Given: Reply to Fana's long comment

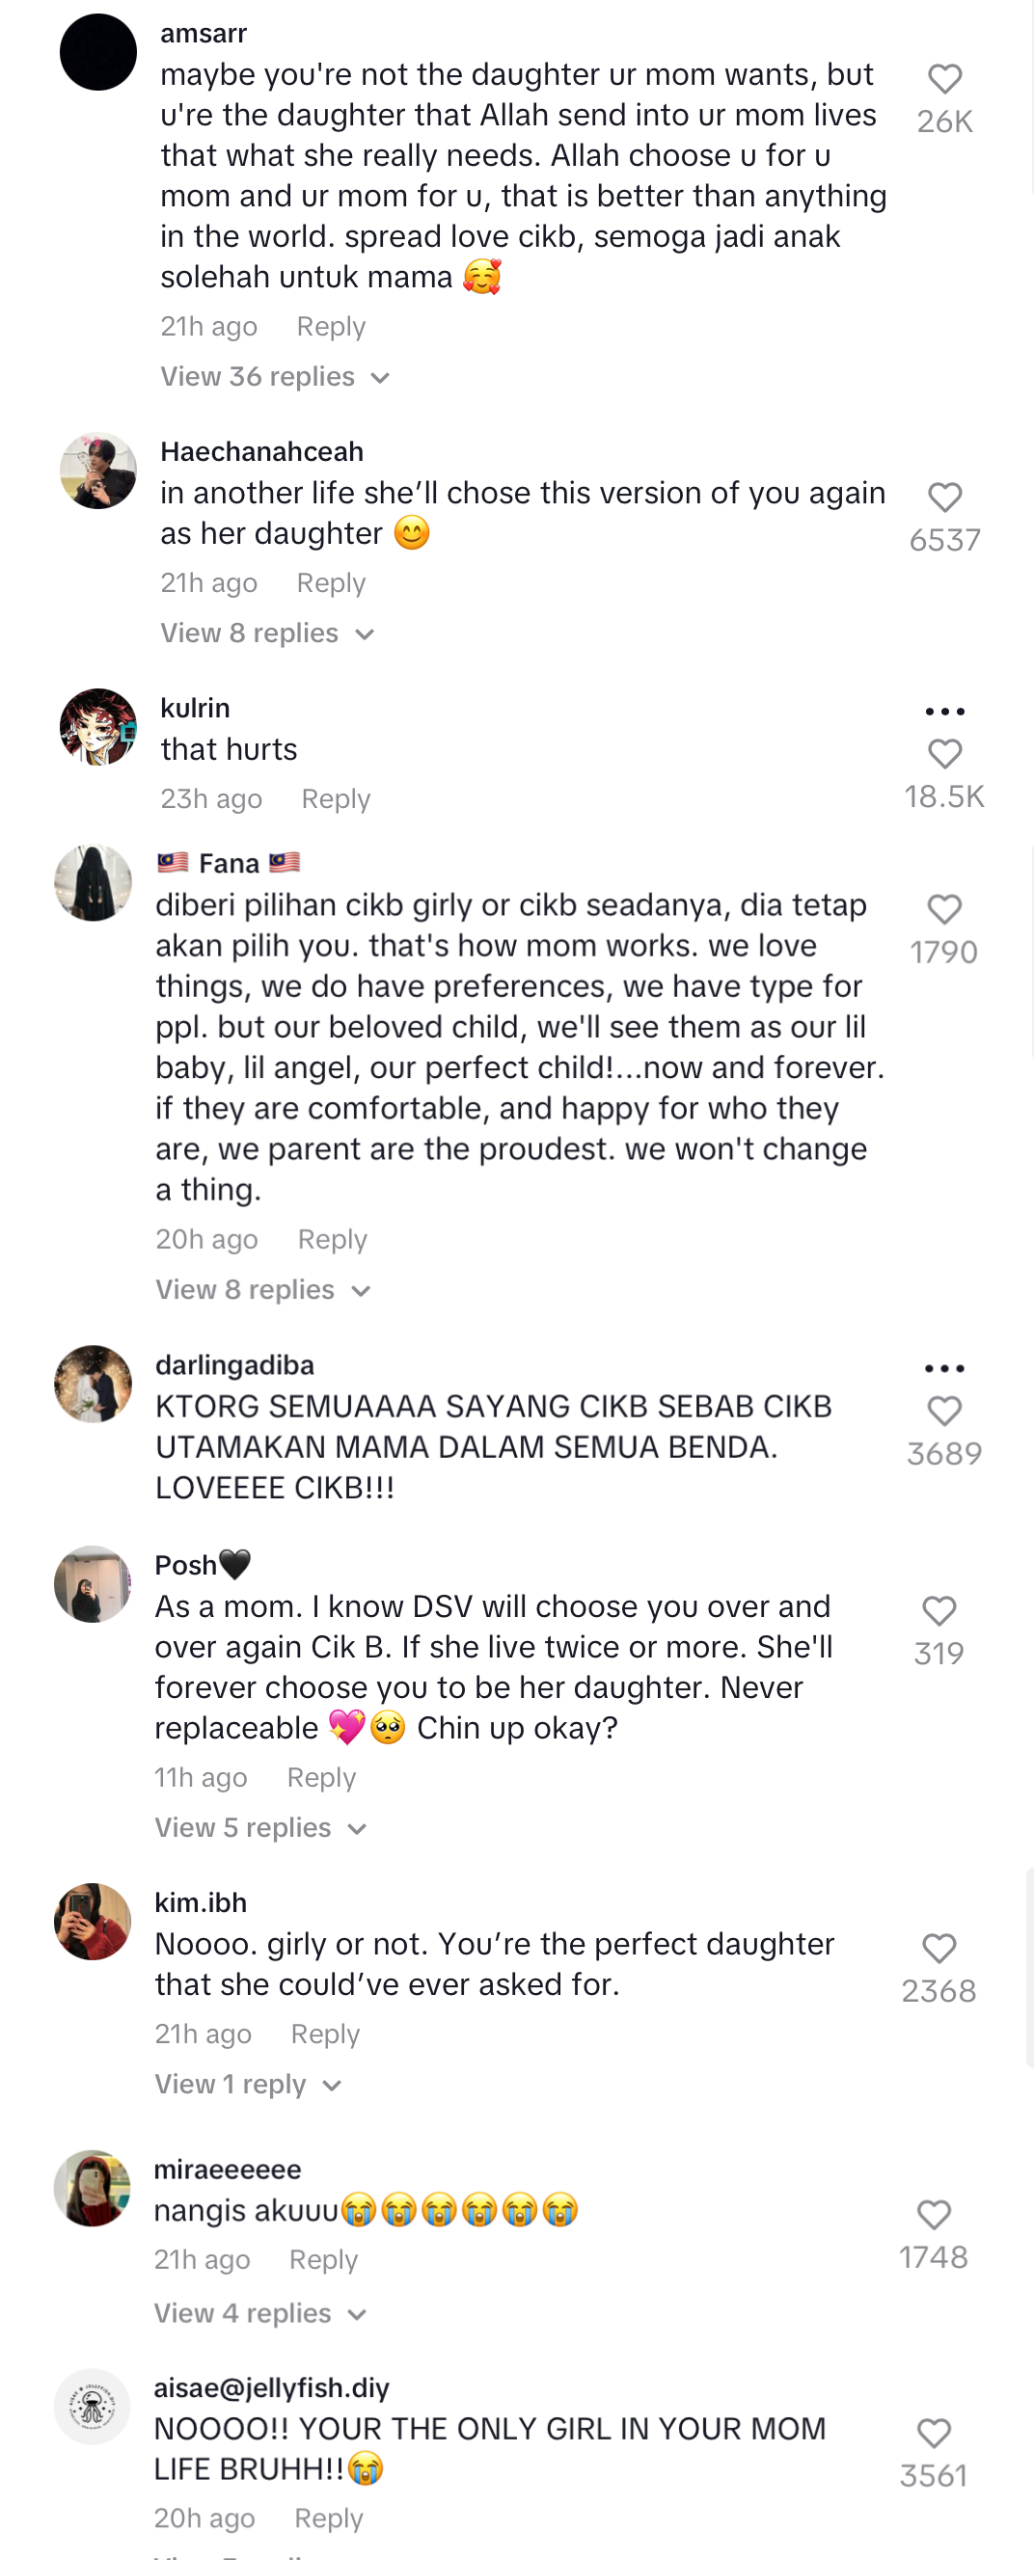Looking at the screenshot, I should tap(332, 1240).
